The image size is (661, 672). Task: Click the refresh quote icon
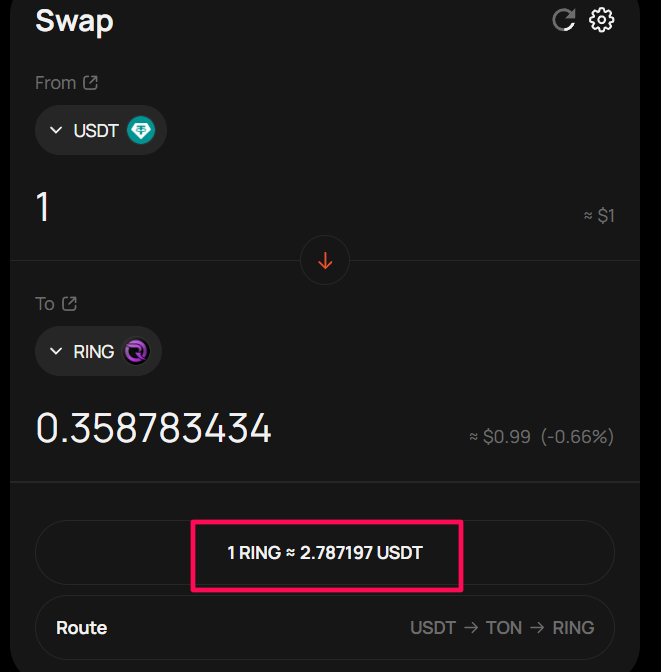564,20
